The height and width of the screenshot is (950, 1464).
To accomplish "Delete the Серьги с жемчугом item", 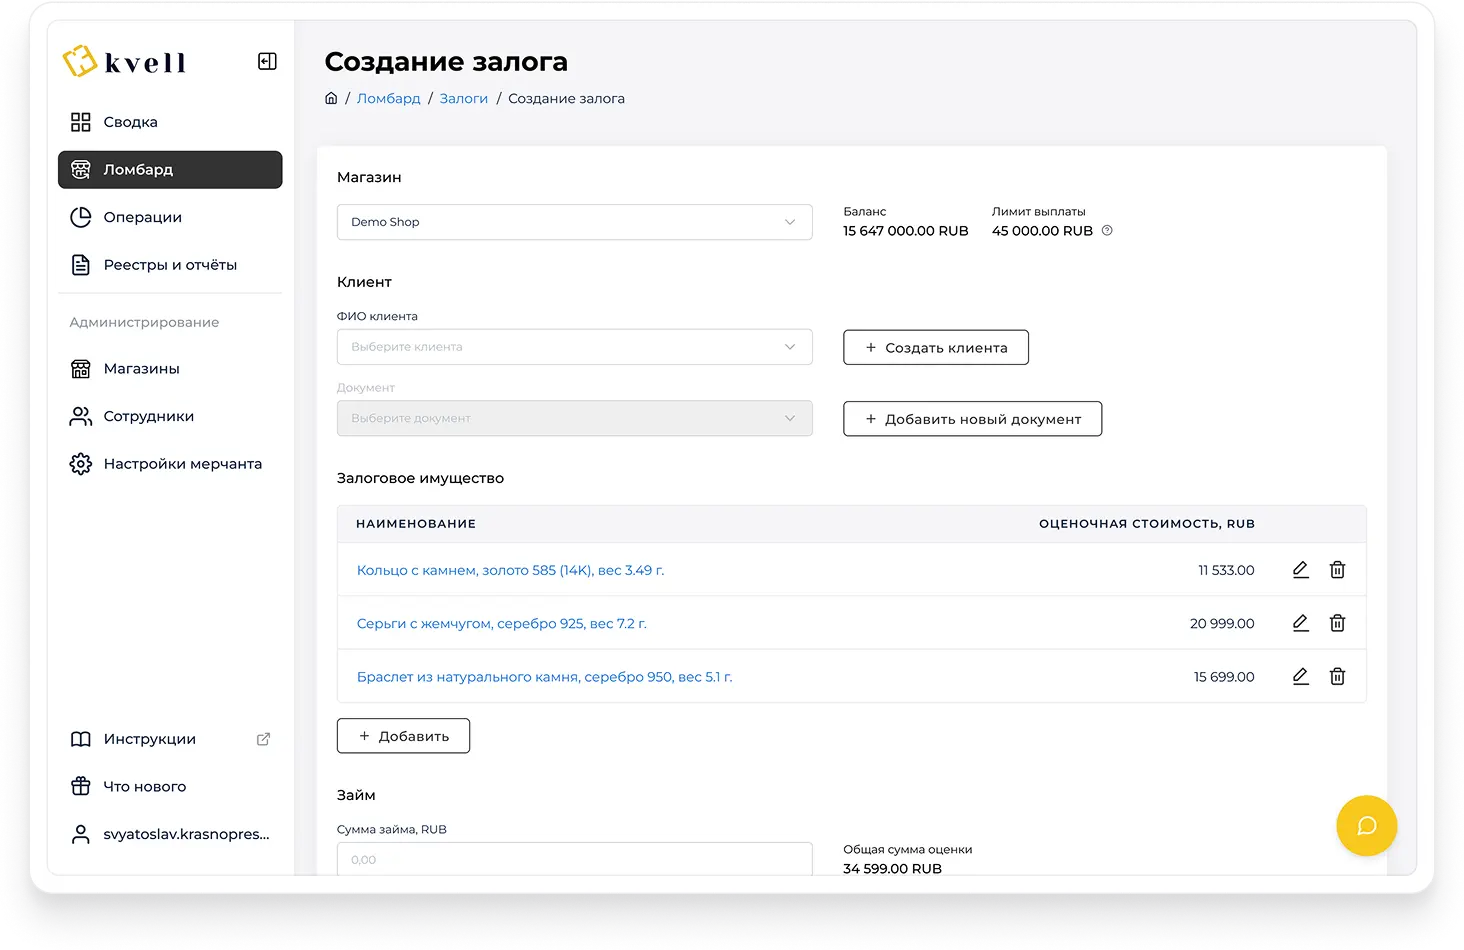I will [x=1337, y=623].
